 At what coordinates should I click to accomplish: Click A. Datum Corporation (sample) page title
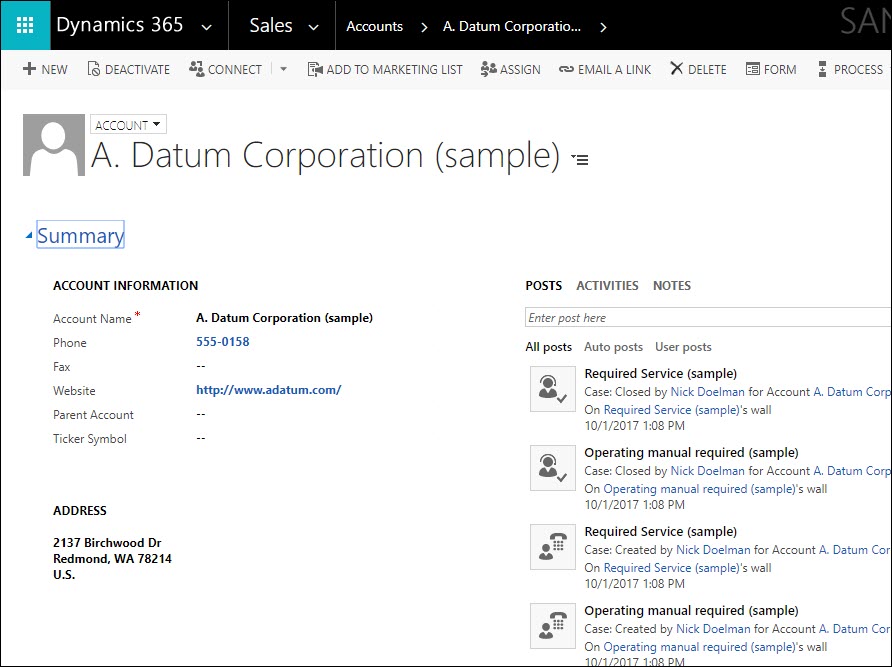coord(325,155)
